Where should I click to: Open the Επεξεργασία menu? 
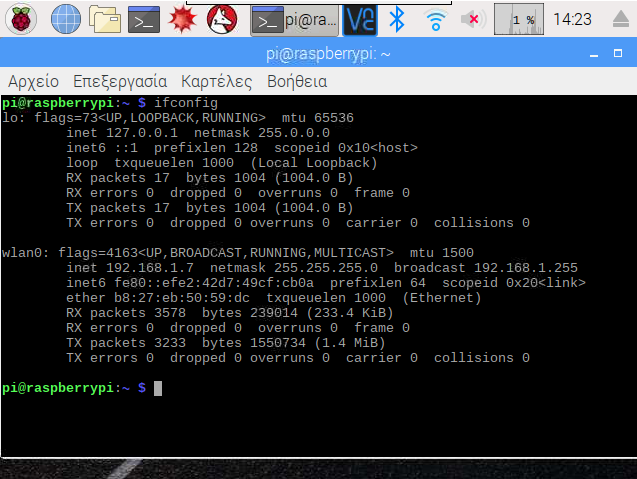pyautogui.click(x=120, y=82)
